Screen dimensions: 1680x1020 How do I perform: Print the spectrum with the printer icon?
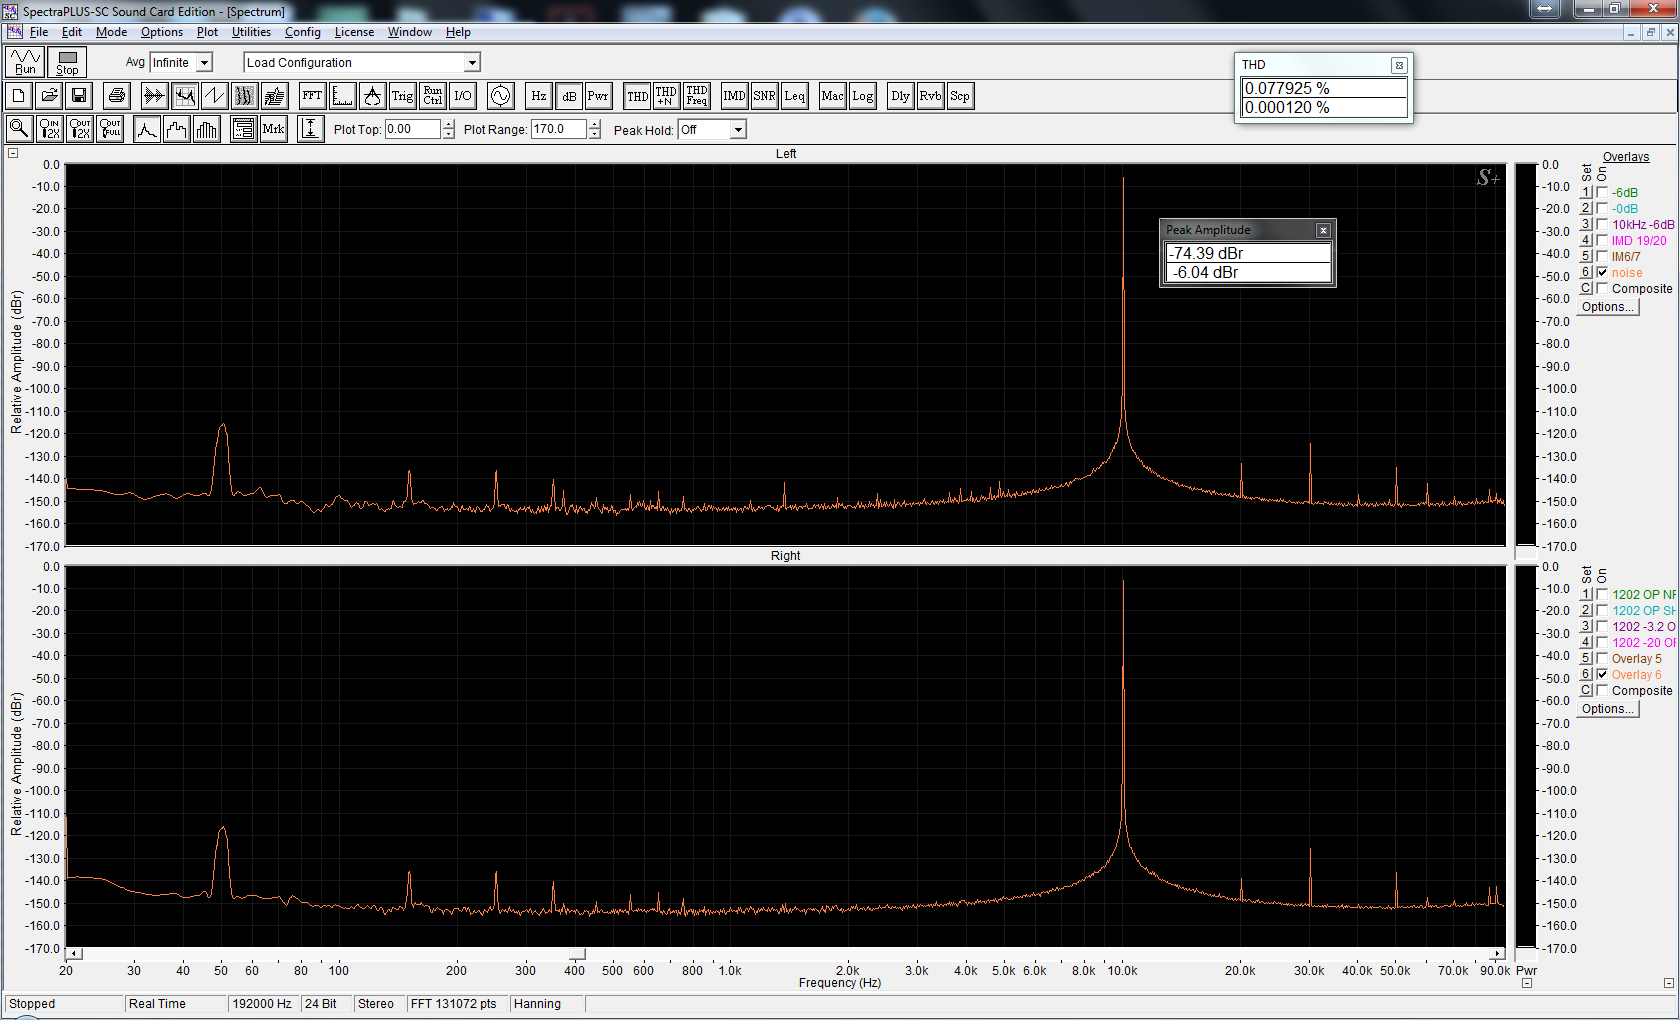pos(117,96)
